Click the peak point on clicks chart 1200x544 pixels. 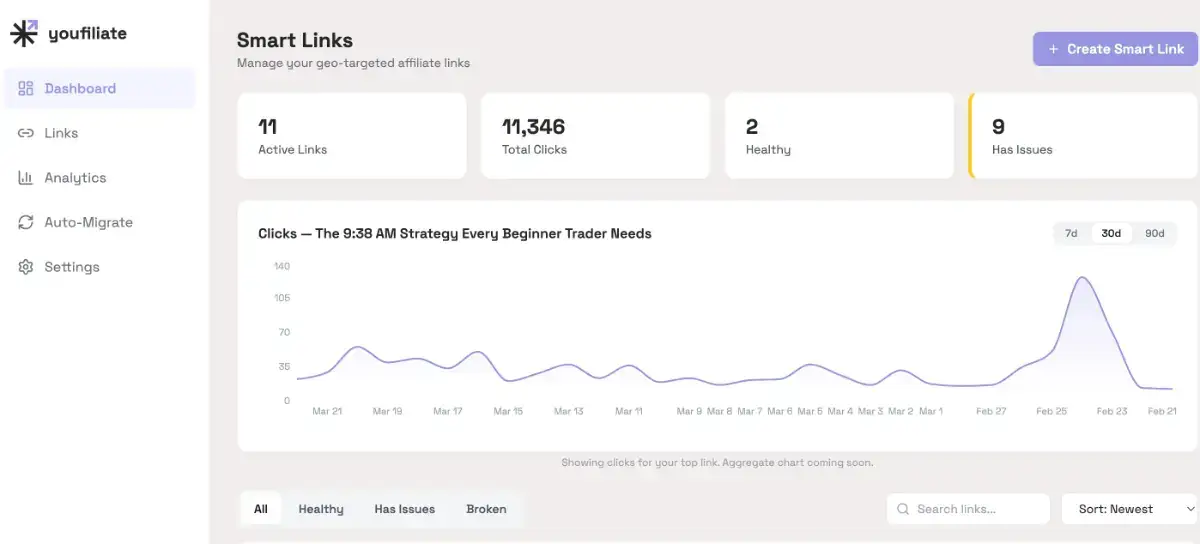[x=1082, y=277]
